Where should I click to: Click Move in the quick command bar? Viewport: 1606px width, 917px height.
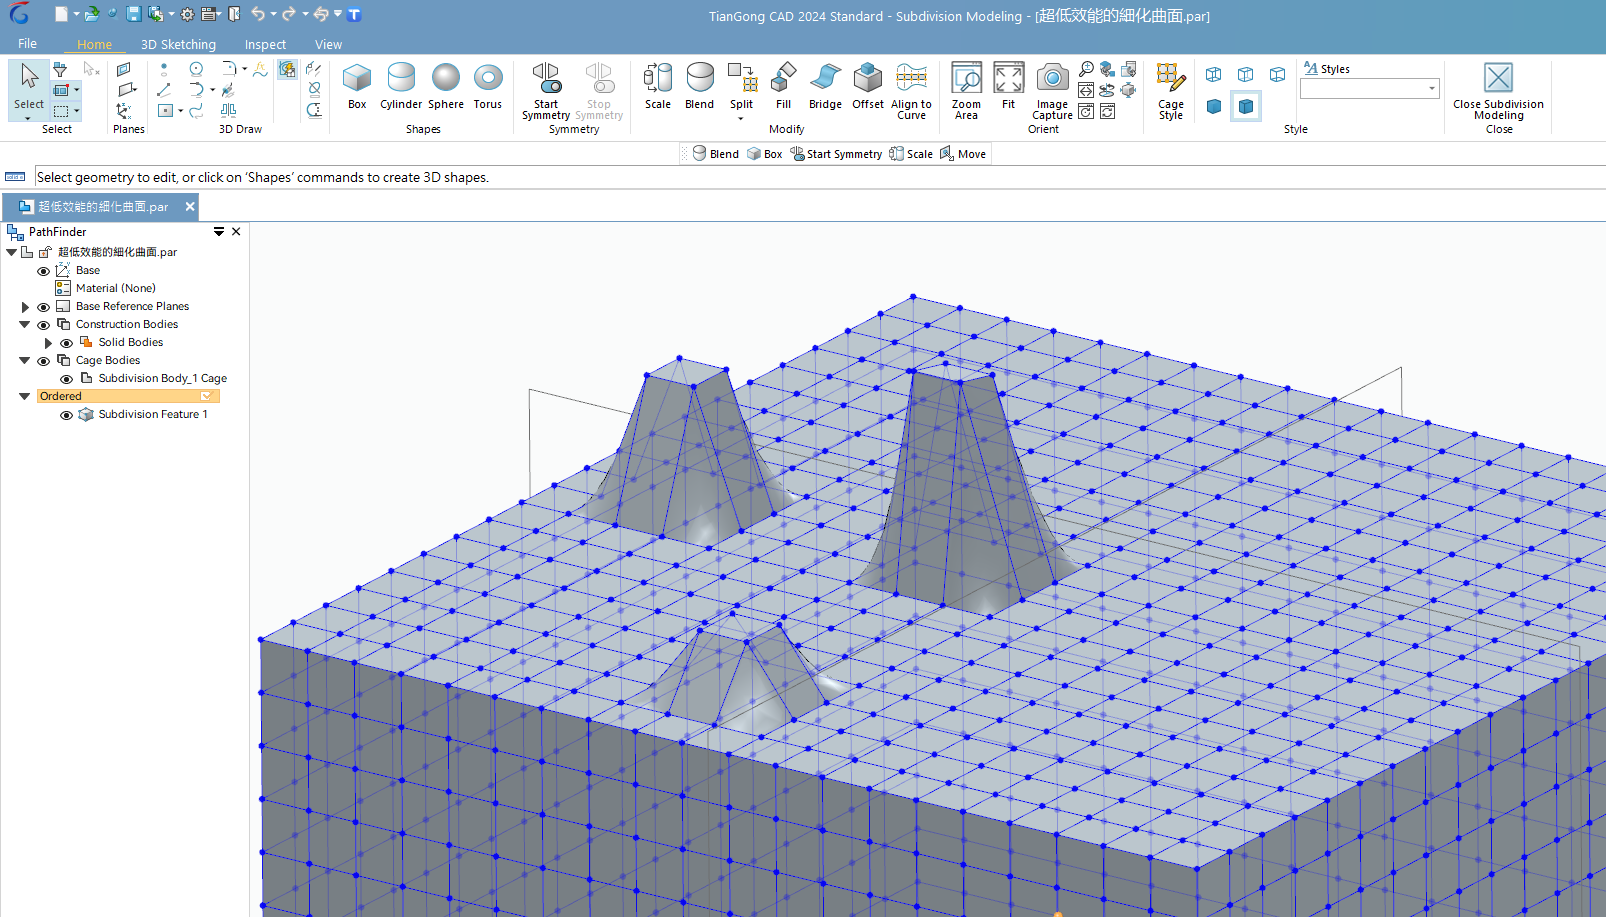tap(963, 154)
